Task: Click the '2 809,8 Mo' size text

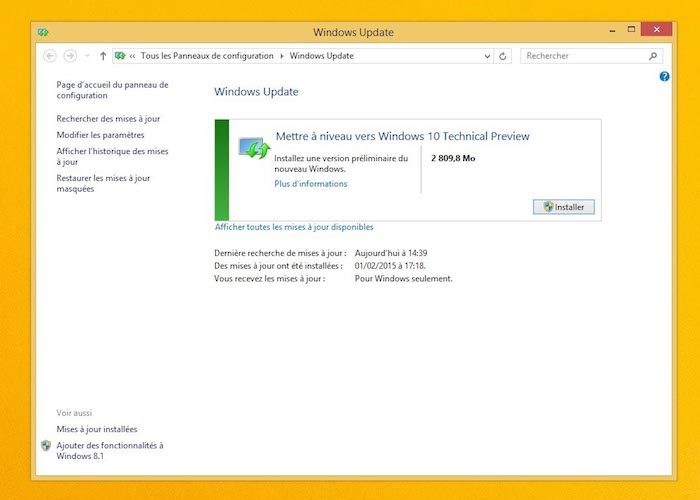Action: pos(453,158)
